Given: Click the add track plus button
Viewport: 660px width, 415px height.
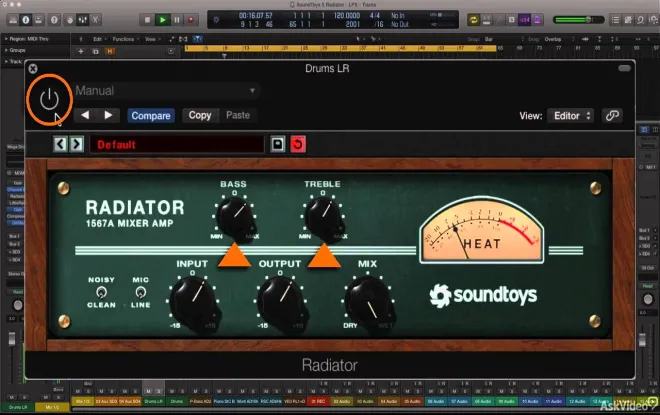Looking at the screenshot, I should coord(81,51).
